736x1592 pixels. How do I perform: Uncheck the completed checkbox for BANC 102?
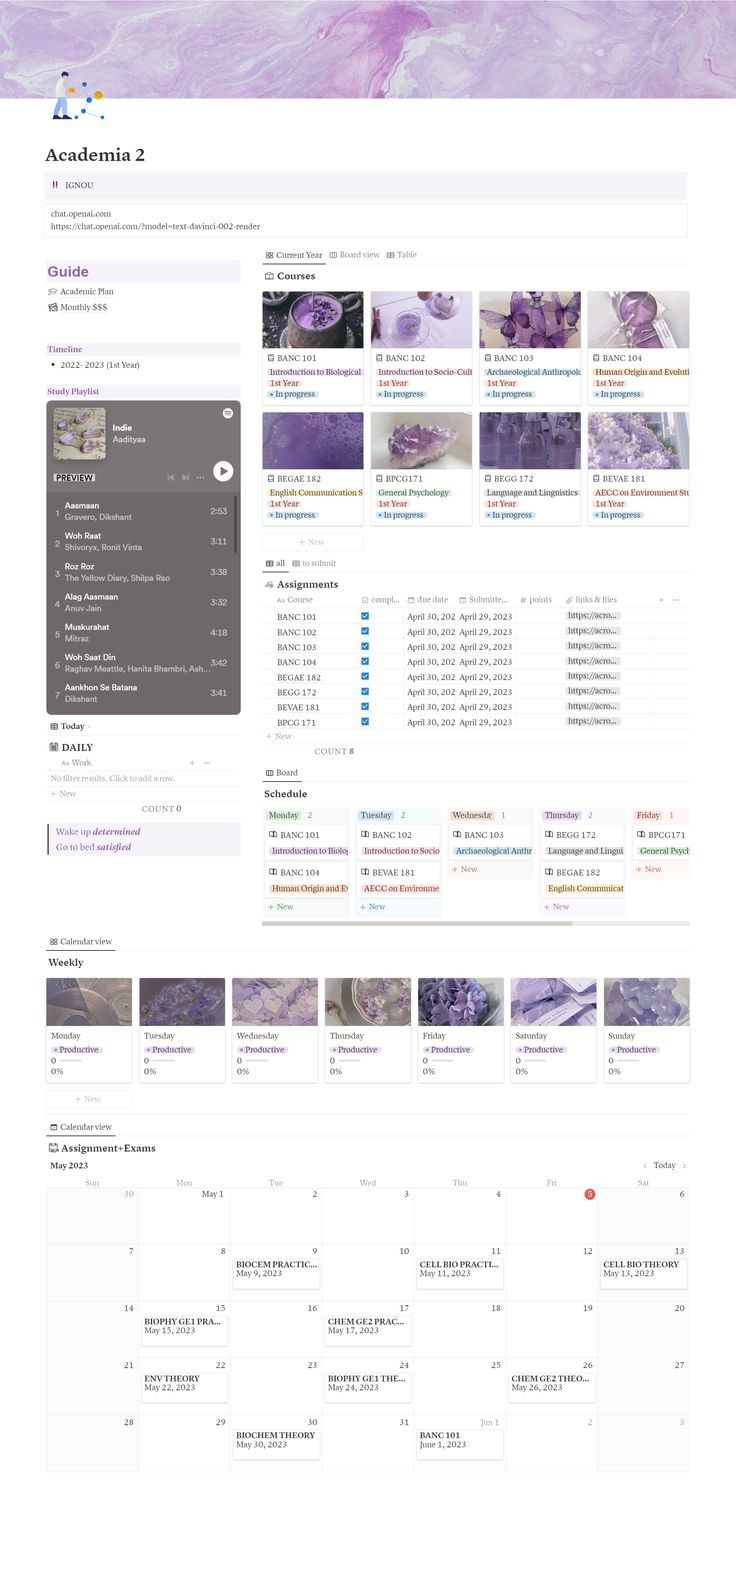[365, 631]
